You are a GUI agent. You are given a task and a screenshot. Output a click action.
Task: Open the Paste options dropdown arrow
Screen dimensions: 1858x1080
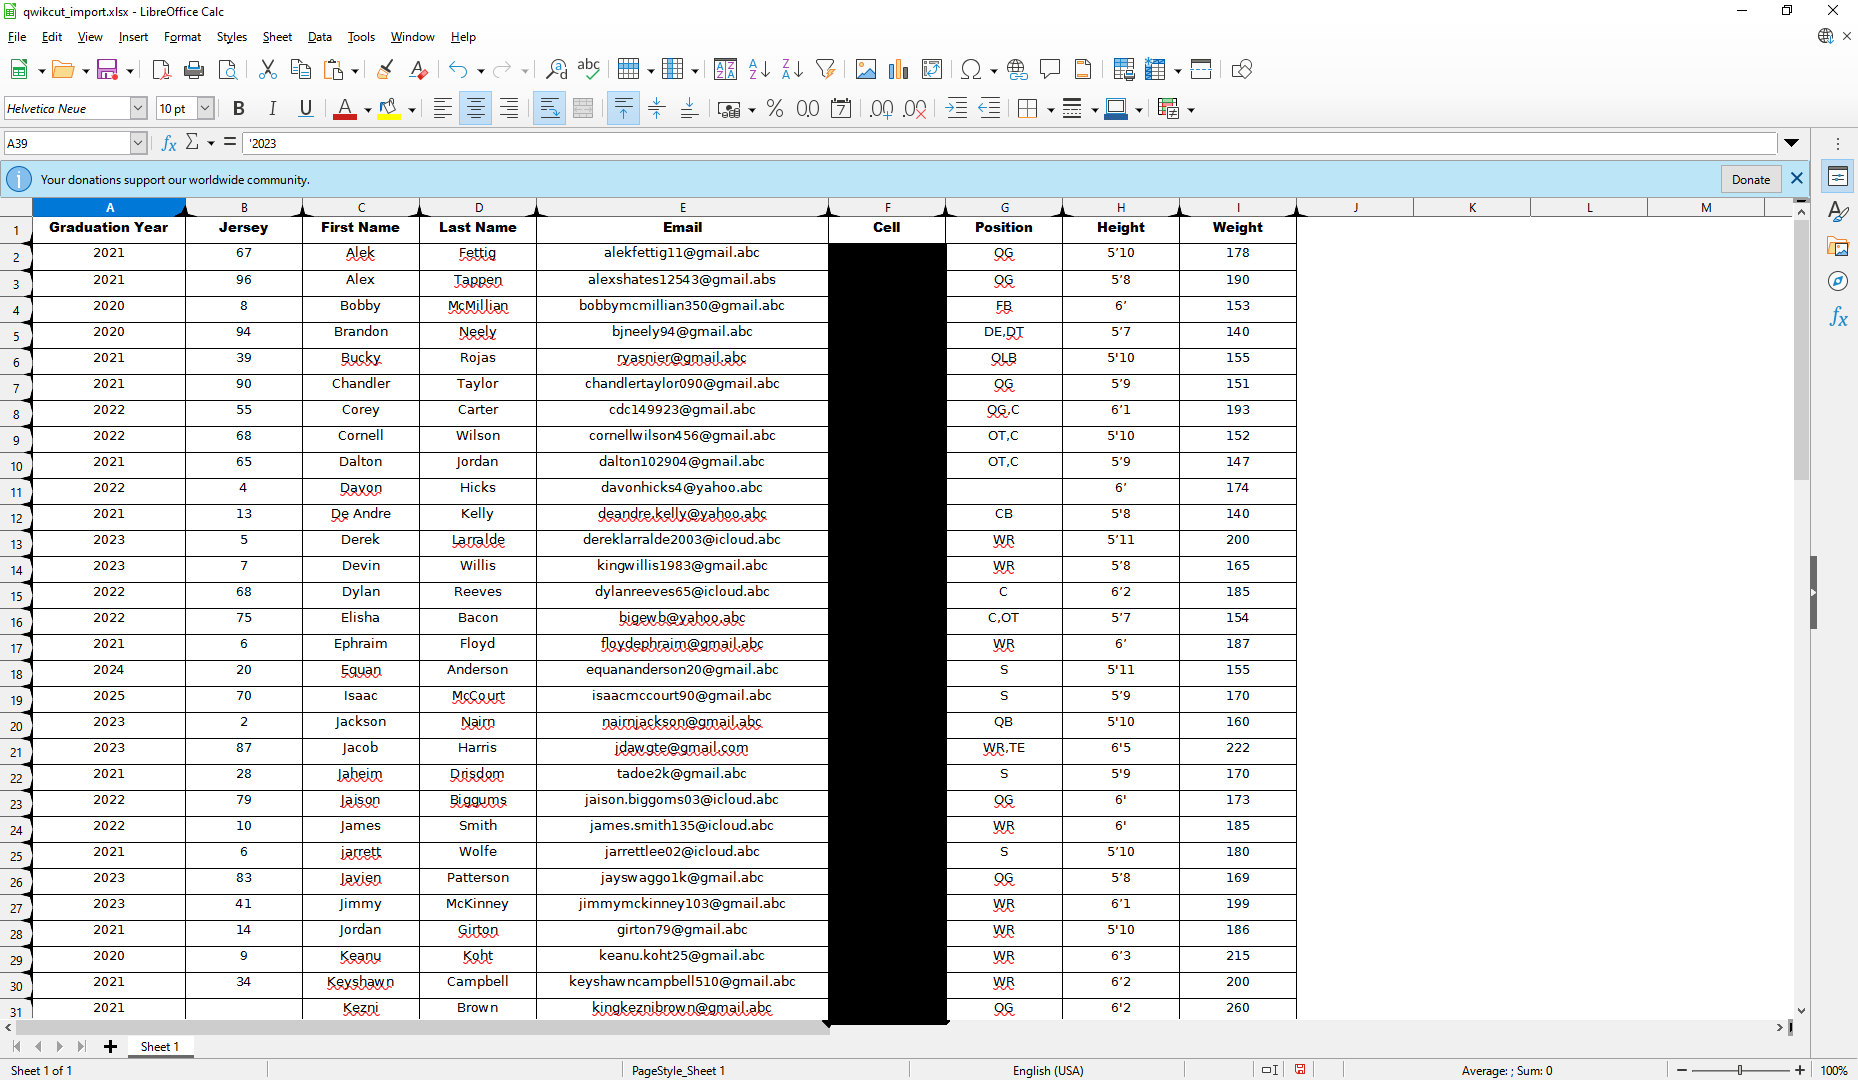coord(355,70)
